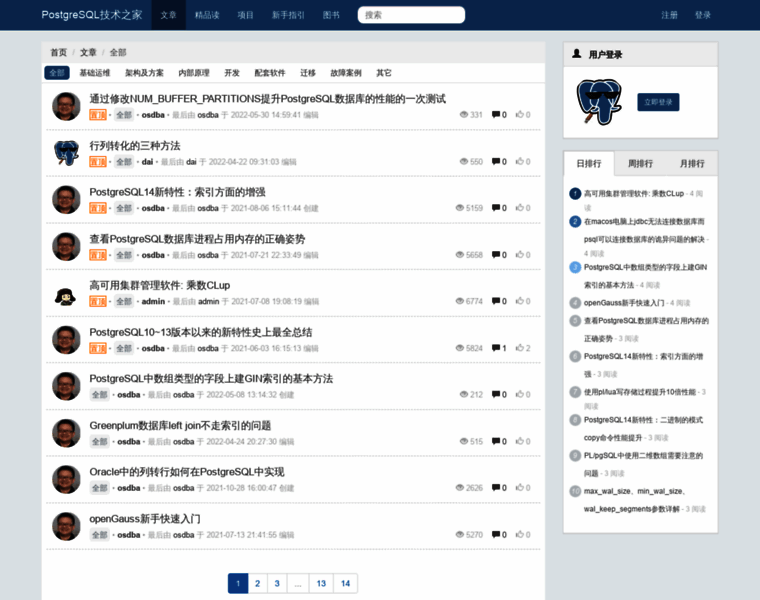Click current page 1 in pagination
Image resolution: width=760 pixels, height=600 pixels.
(238, 584)
